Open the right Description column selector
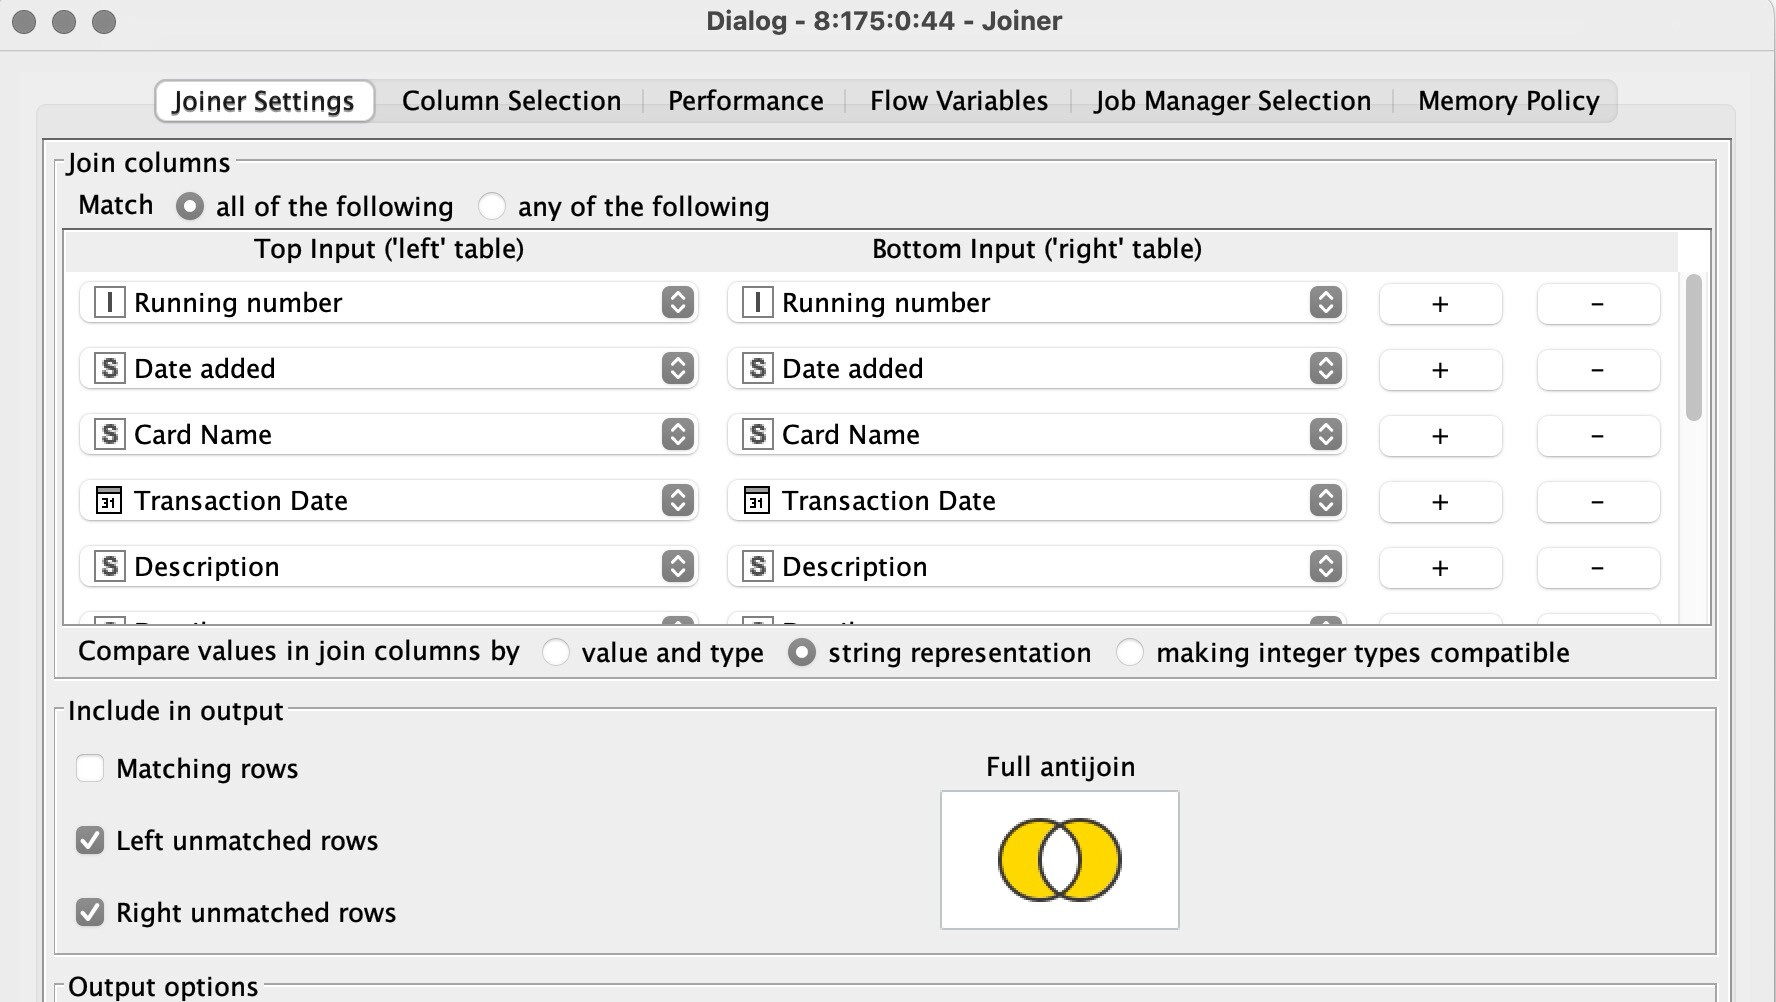 tap(1326, 566)
